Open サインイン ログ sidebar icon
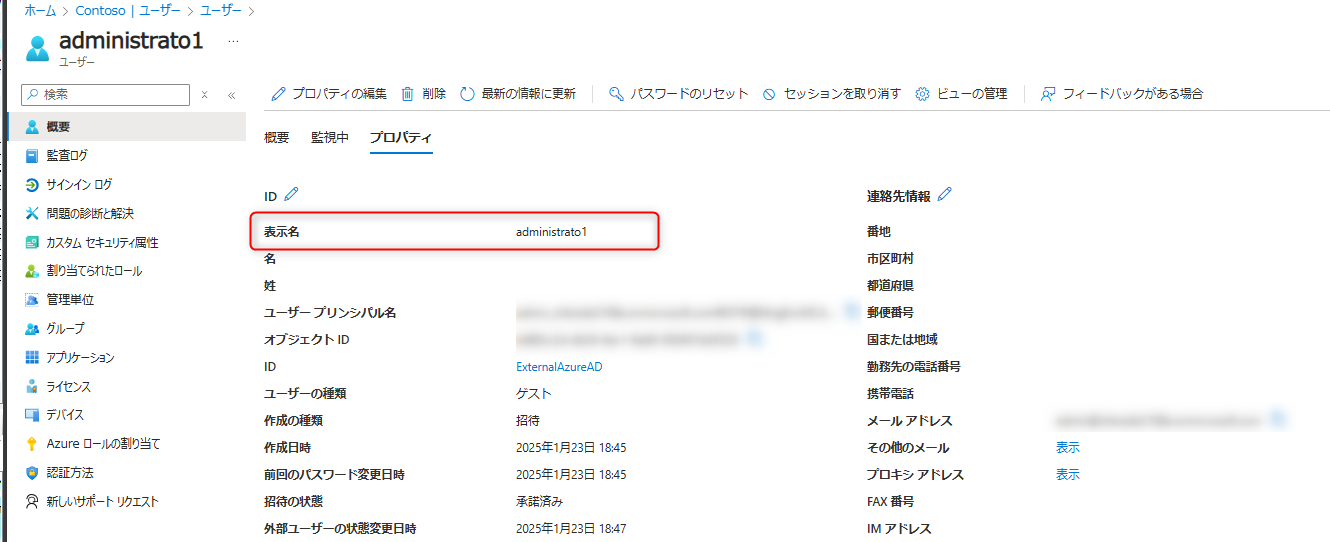The height and width of the screenshot is (542, 1330). pos(32,185)
